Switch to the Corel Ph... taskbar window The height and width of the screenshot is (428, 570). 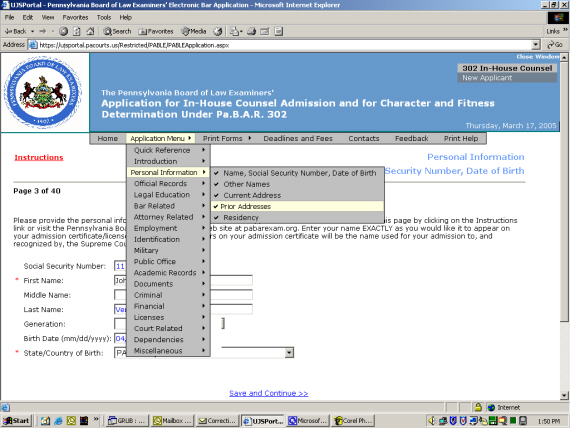[353, 421]
